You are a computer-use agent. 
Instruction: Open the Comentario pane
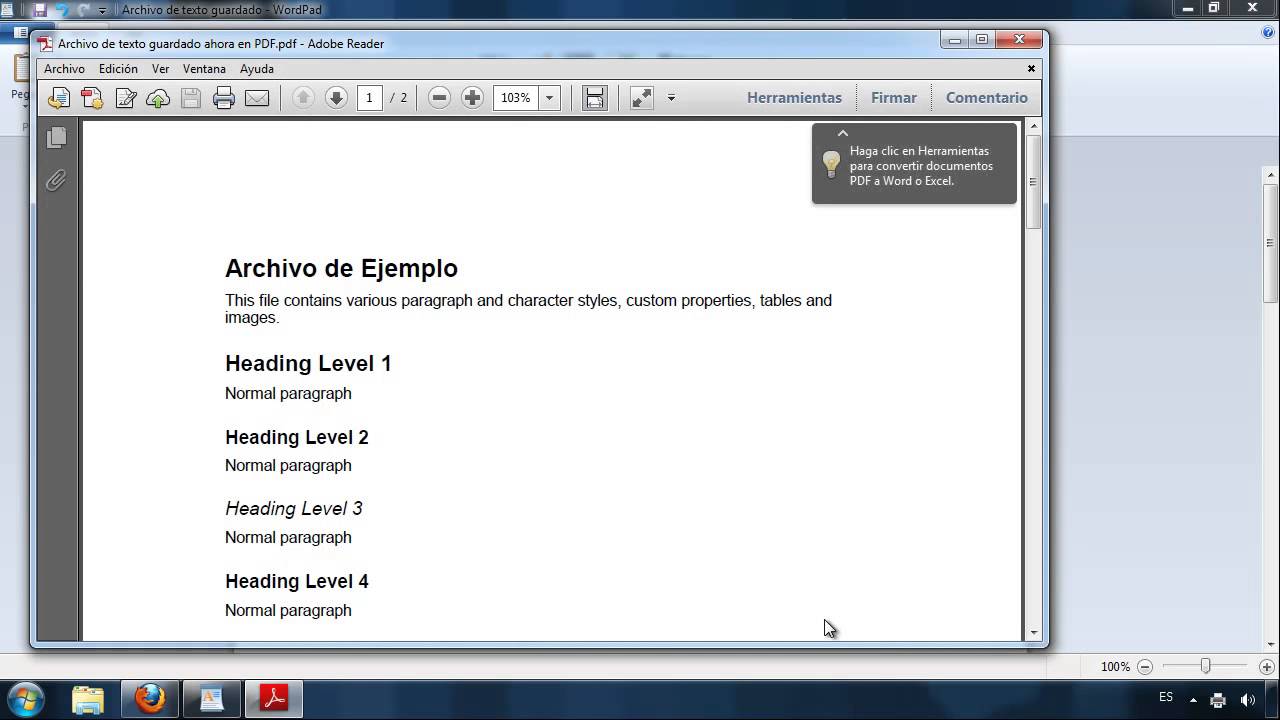coord(987,98)
